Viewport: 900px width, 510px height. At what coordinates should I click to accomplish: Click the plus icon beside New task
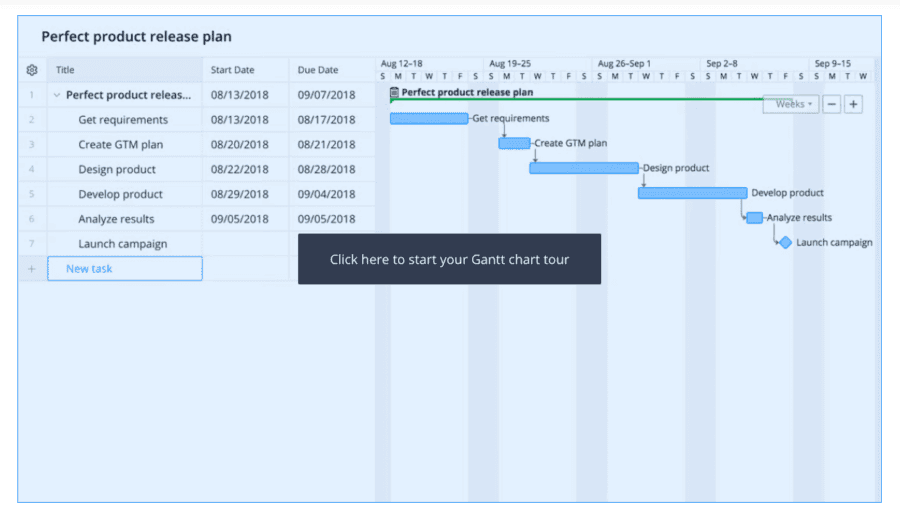click(x=32, y=268)
